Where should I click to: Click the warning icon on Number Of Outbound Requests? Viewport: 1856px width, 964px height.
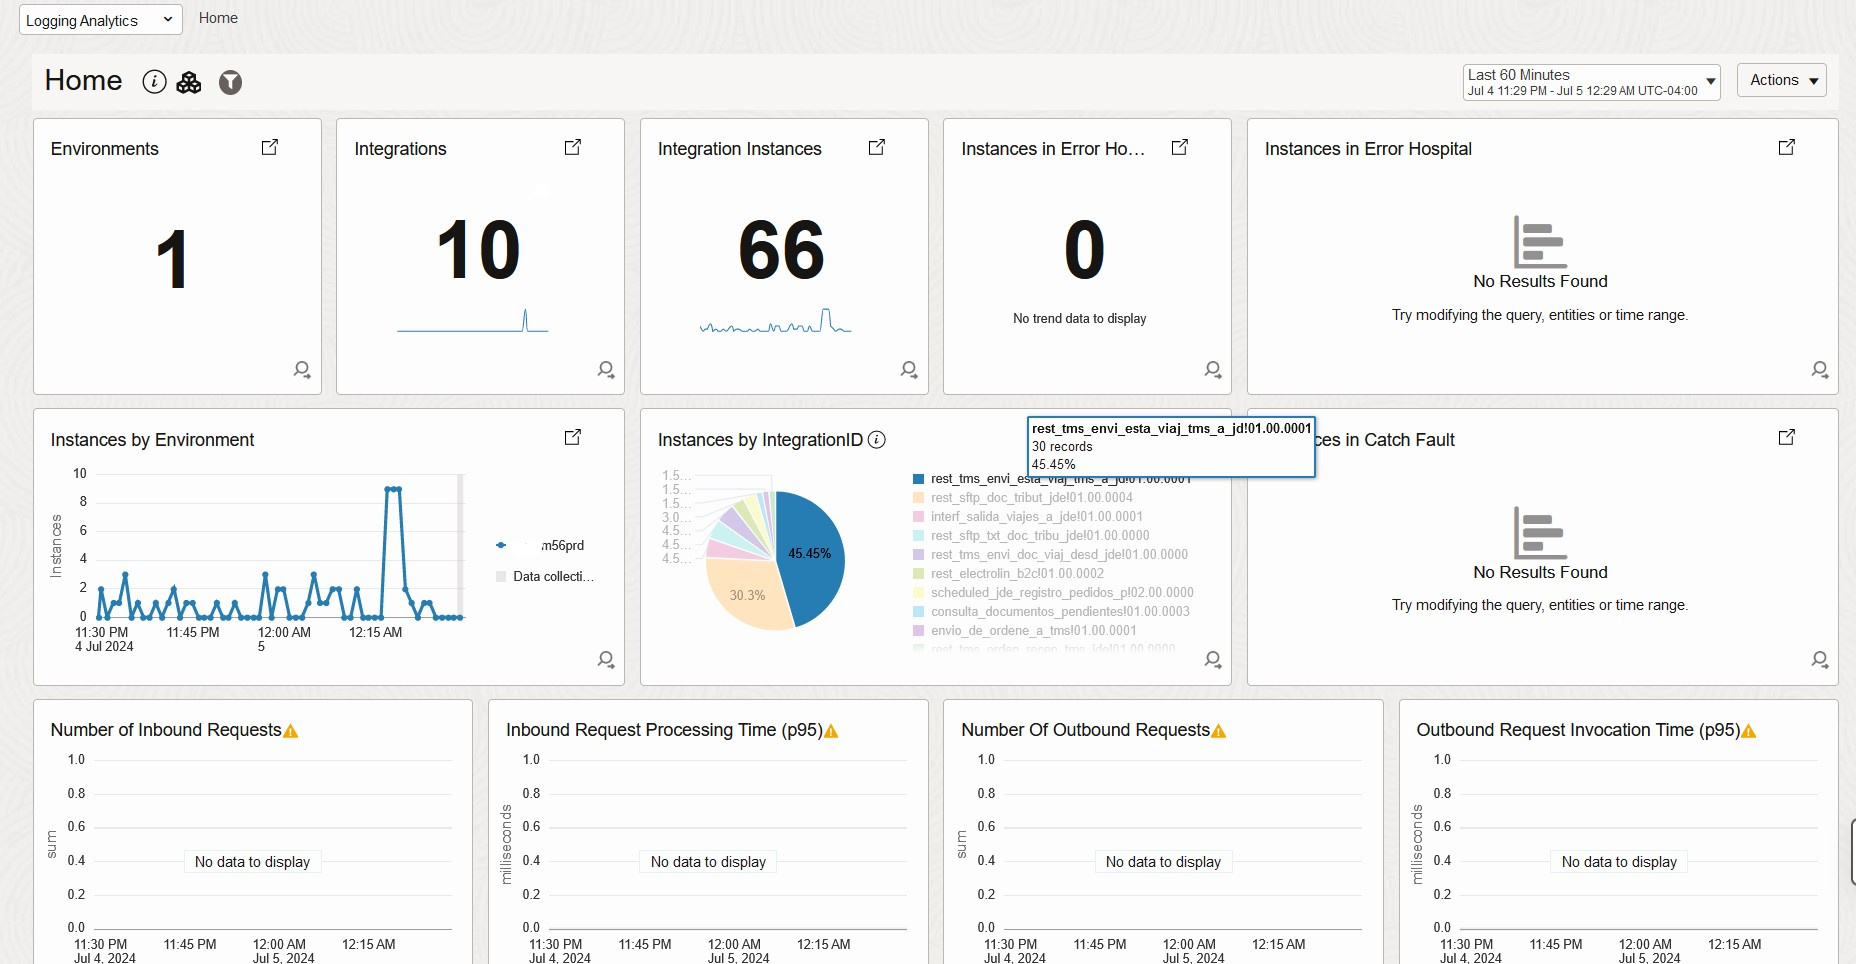coord(1219,731)
